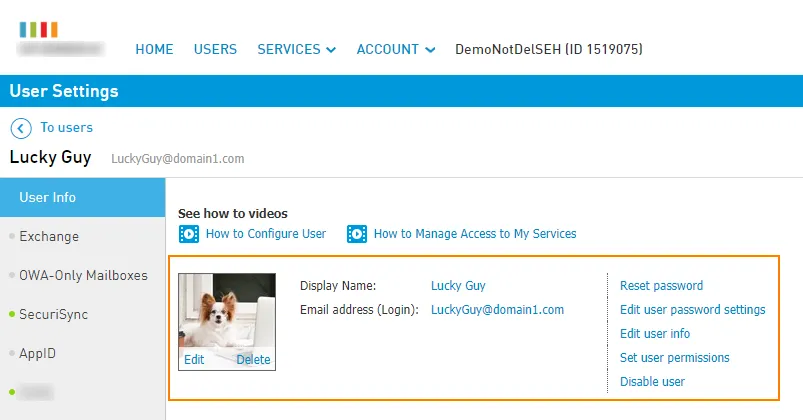
Task: Open the SERVICES menu label
Action: coord(289,49)
